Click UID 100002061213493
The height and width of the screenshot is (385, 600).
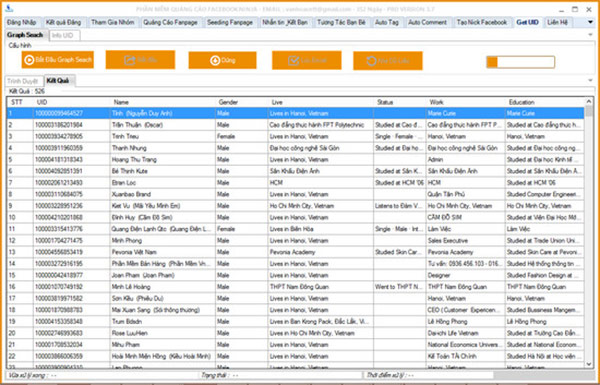click(72, 183)
